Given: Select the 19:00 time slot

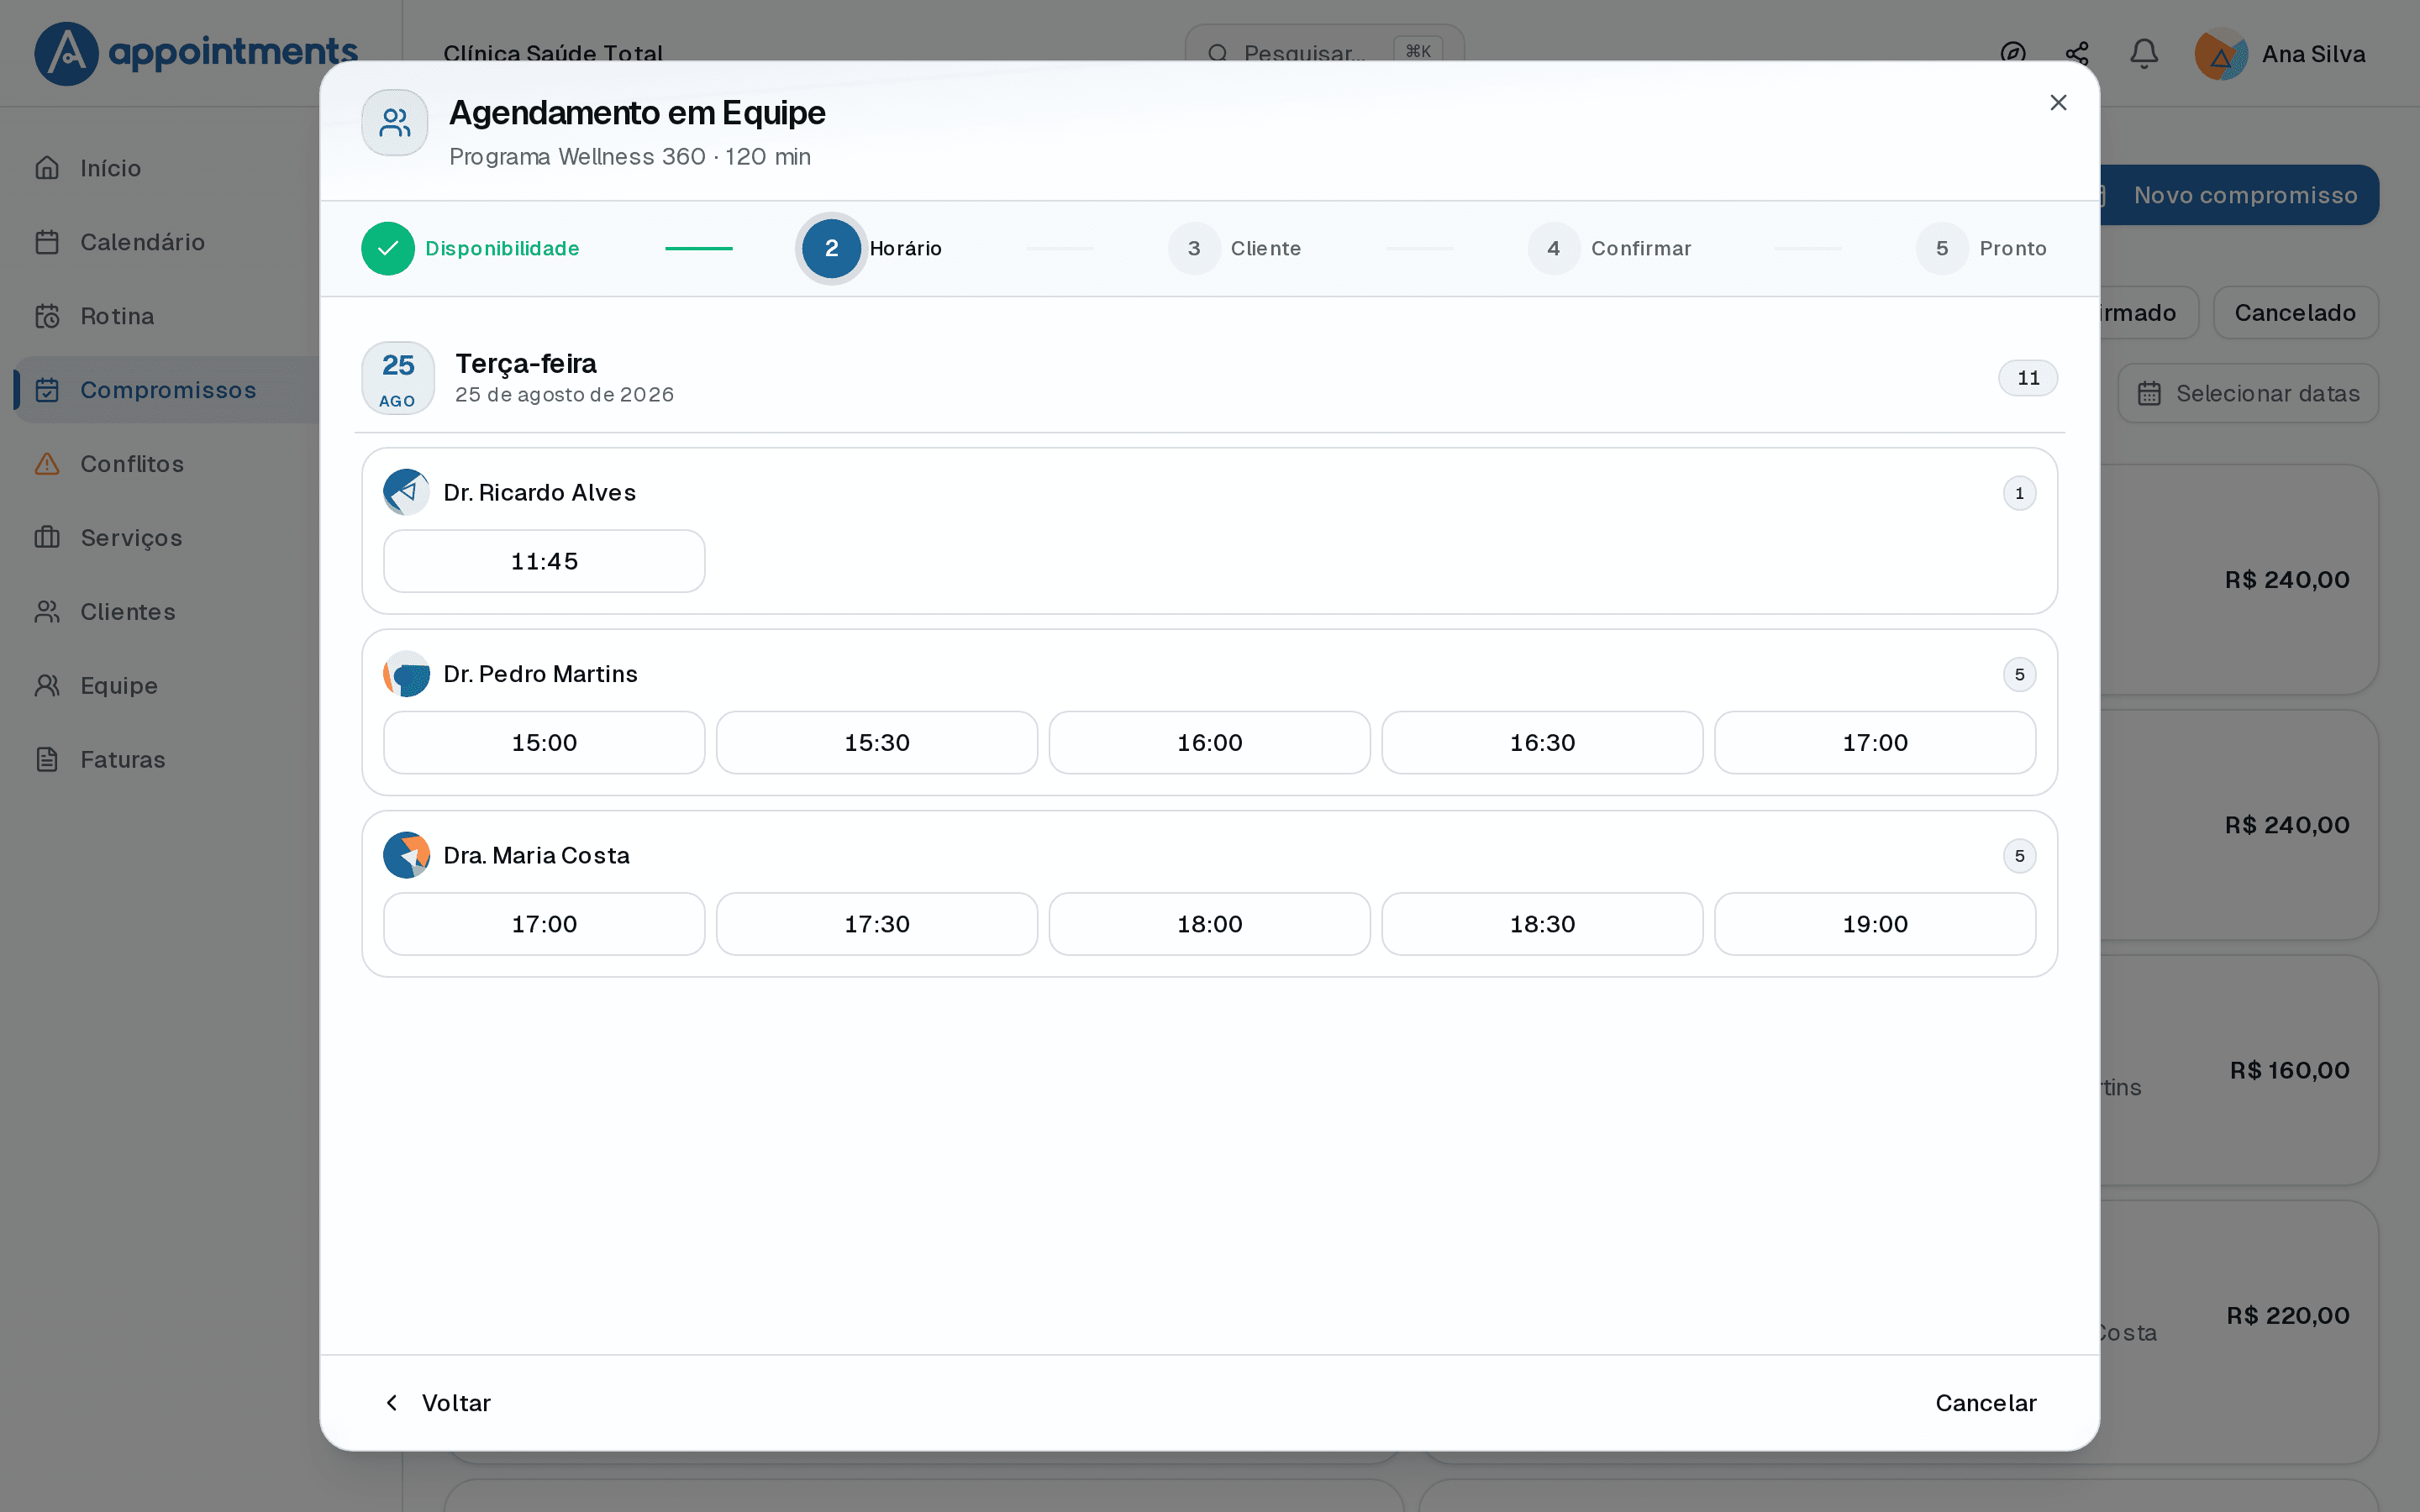Looking at the screenshot, I should click(1875, 924).
